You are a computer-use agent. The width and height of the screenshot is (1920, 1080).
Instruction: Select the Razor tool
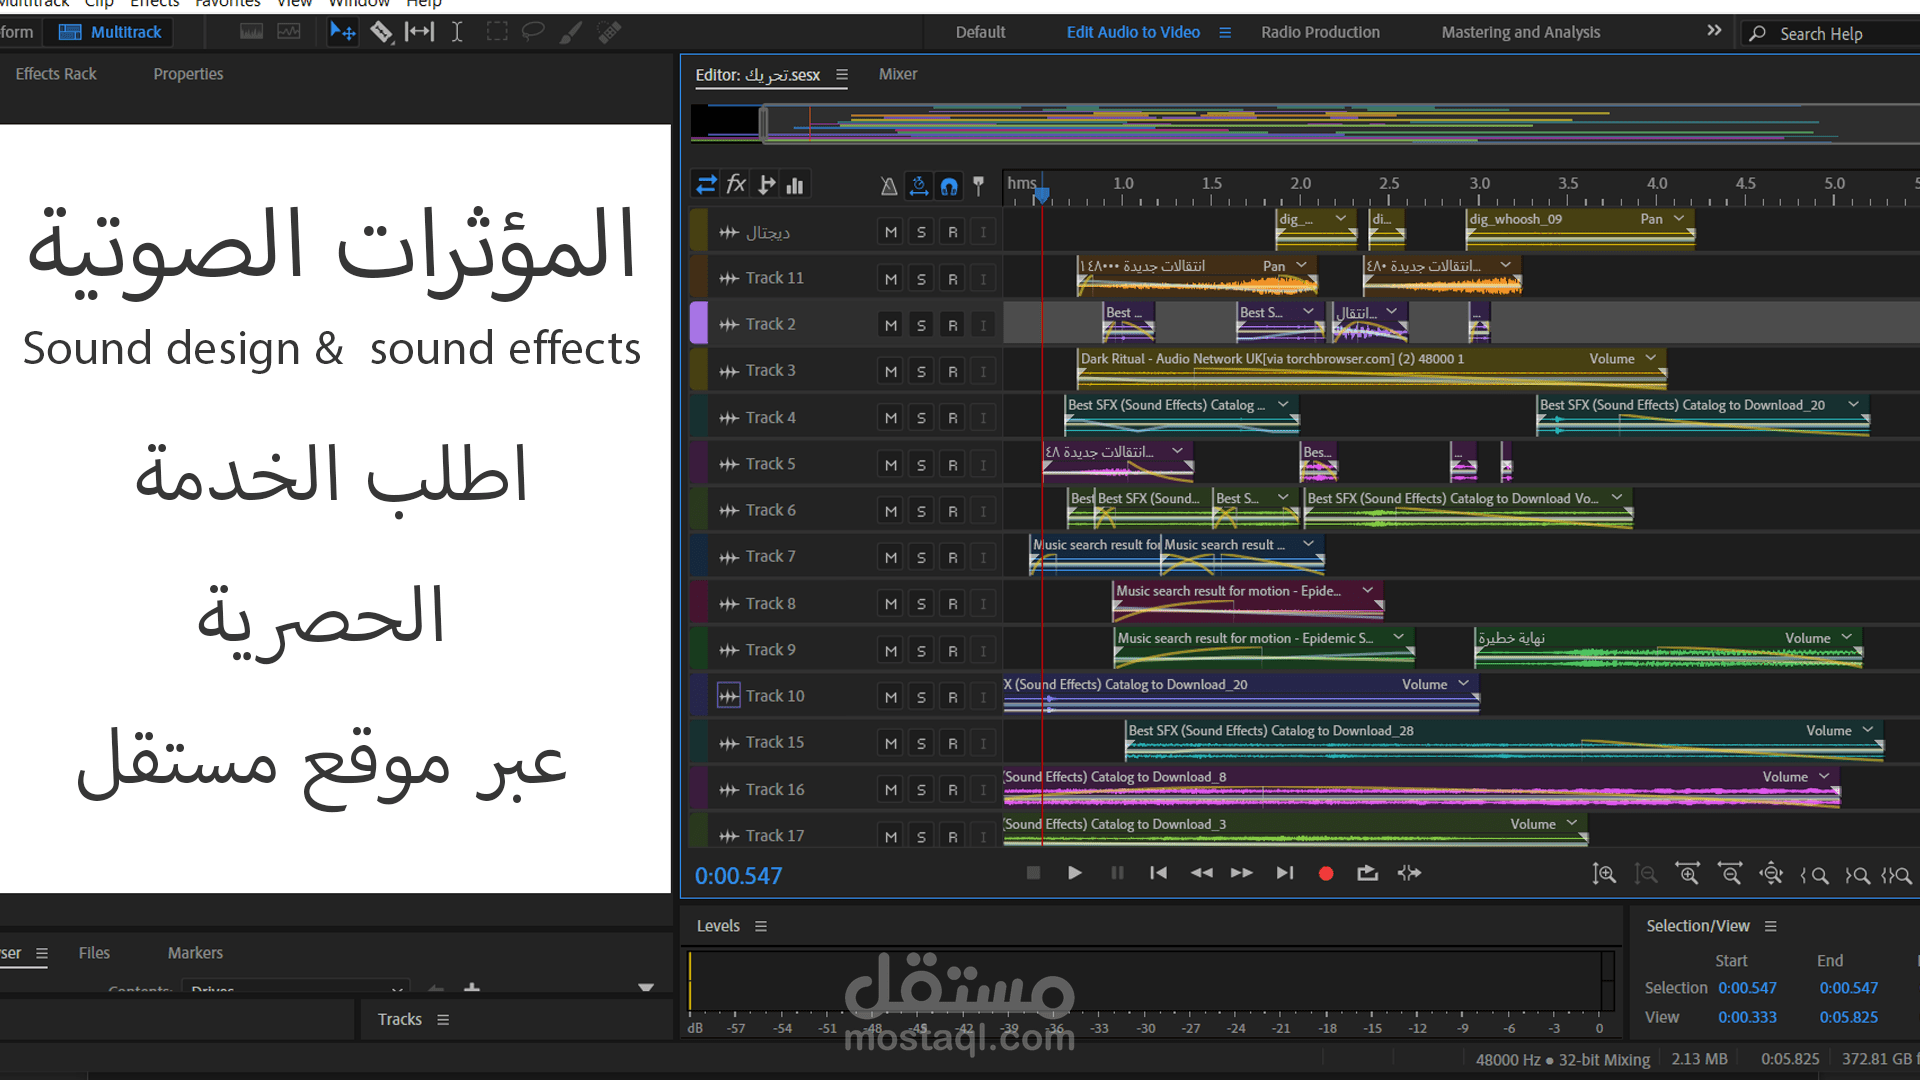tap(383, 32)
